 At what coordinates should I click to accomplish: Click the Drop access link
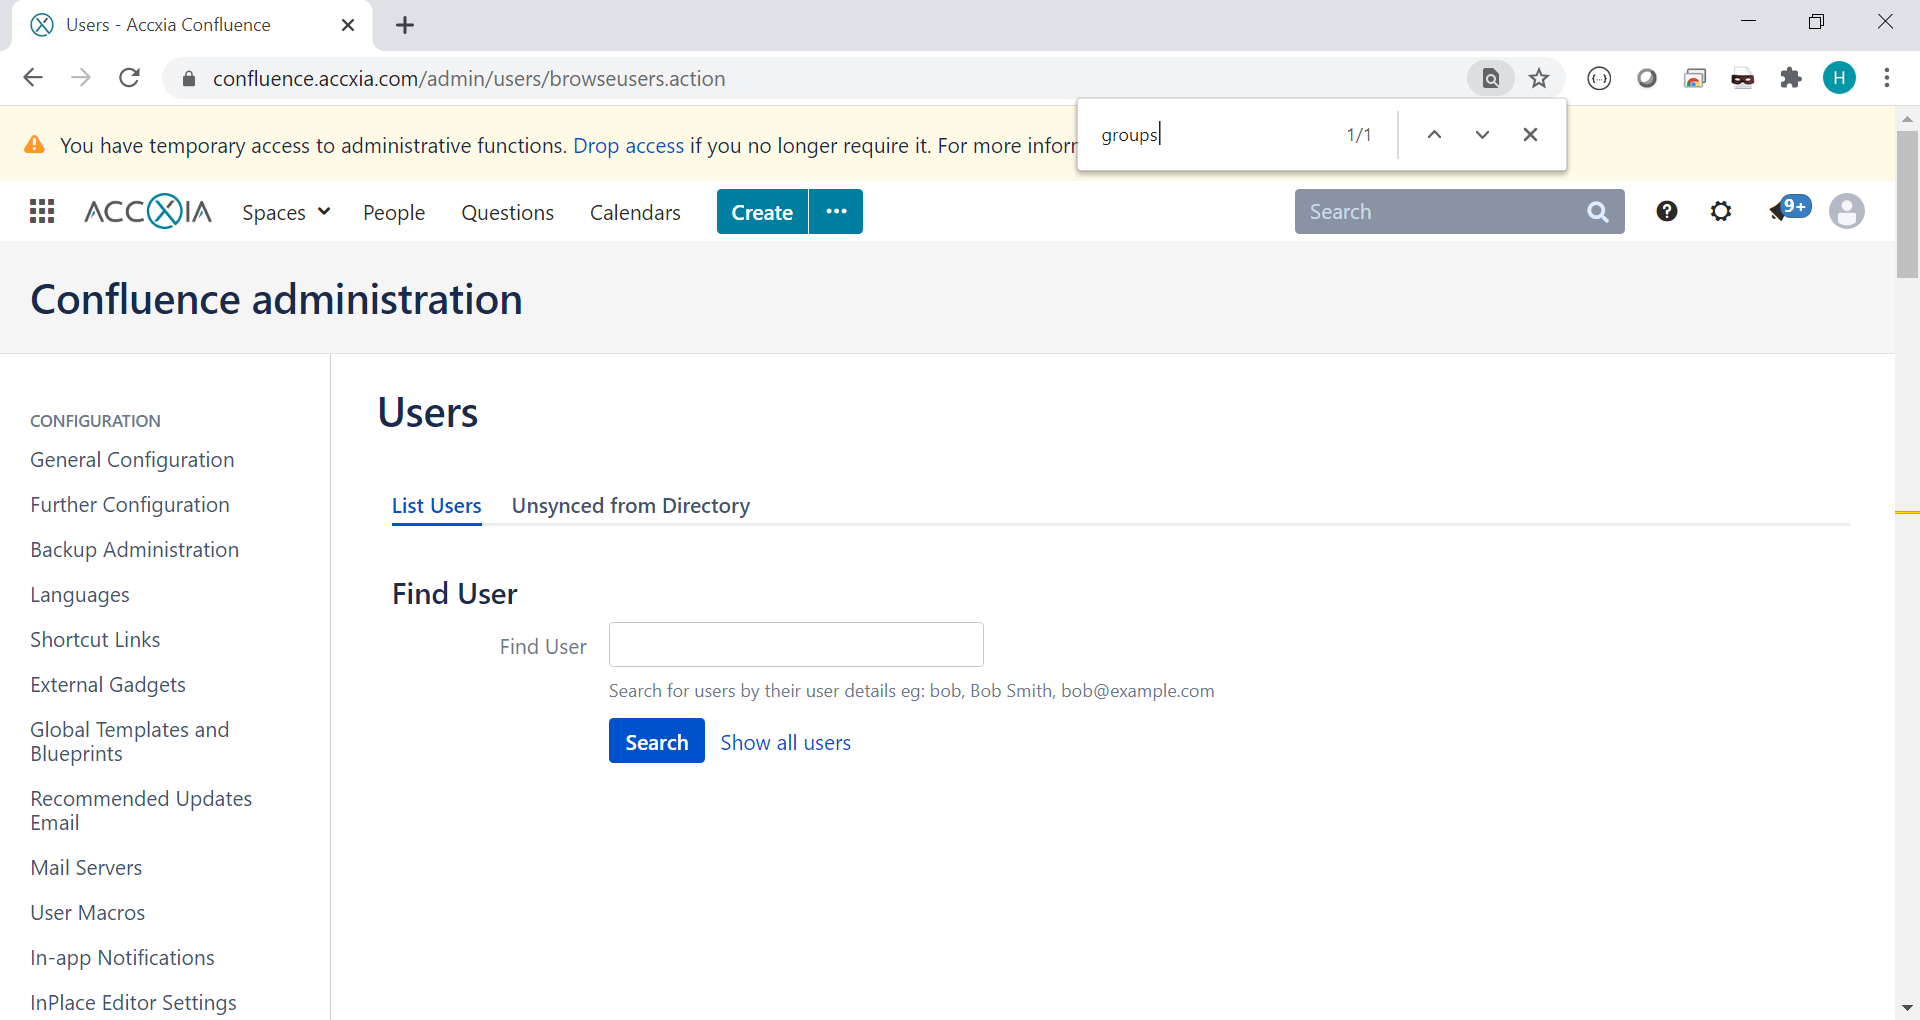point(628,145)
